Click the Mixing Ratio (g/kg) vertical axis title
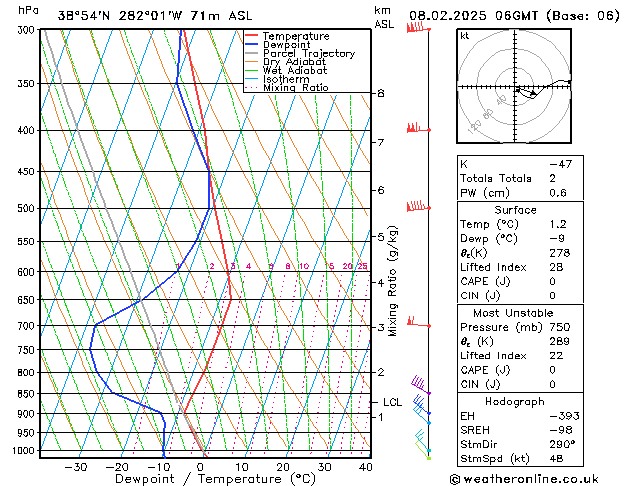 tap(392, 281)
